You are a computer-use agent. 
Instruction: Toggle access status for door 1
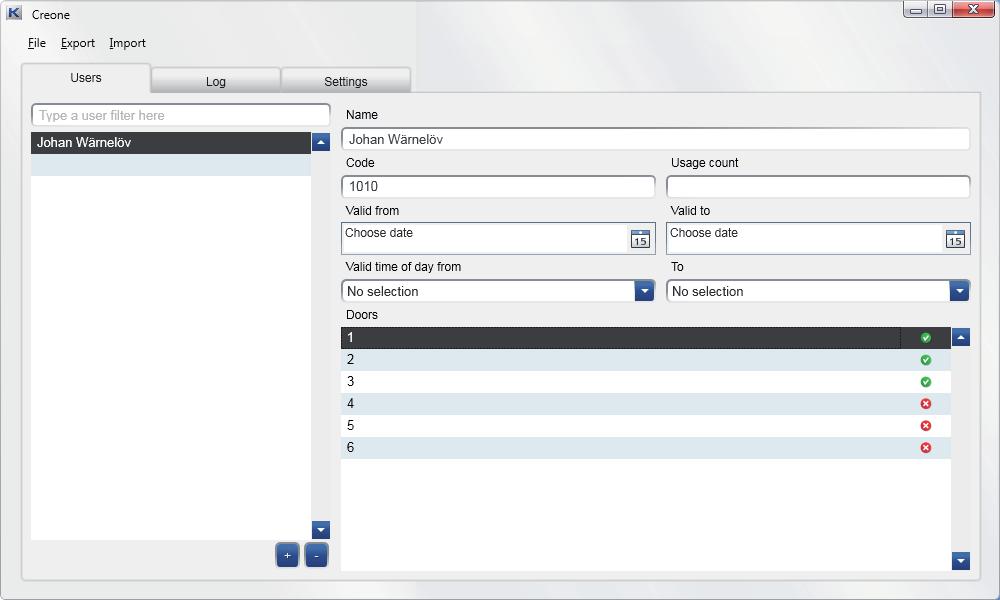(x=925, y=338)
